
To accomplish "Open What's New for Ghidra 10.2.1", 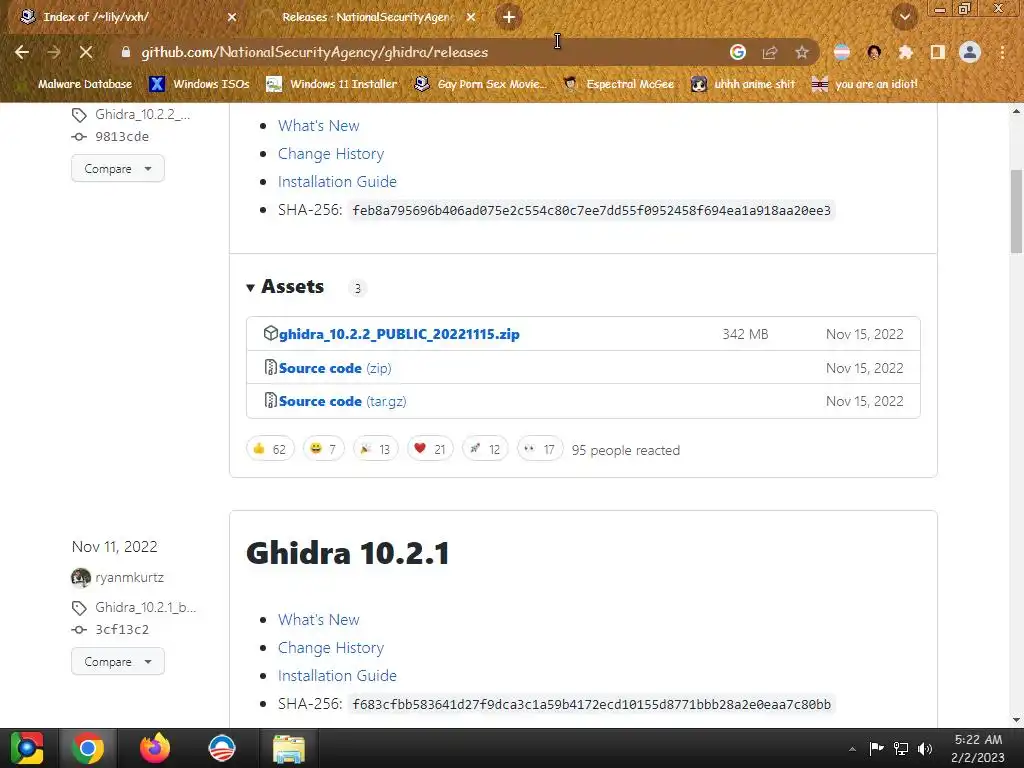I will tap(319, 619).
